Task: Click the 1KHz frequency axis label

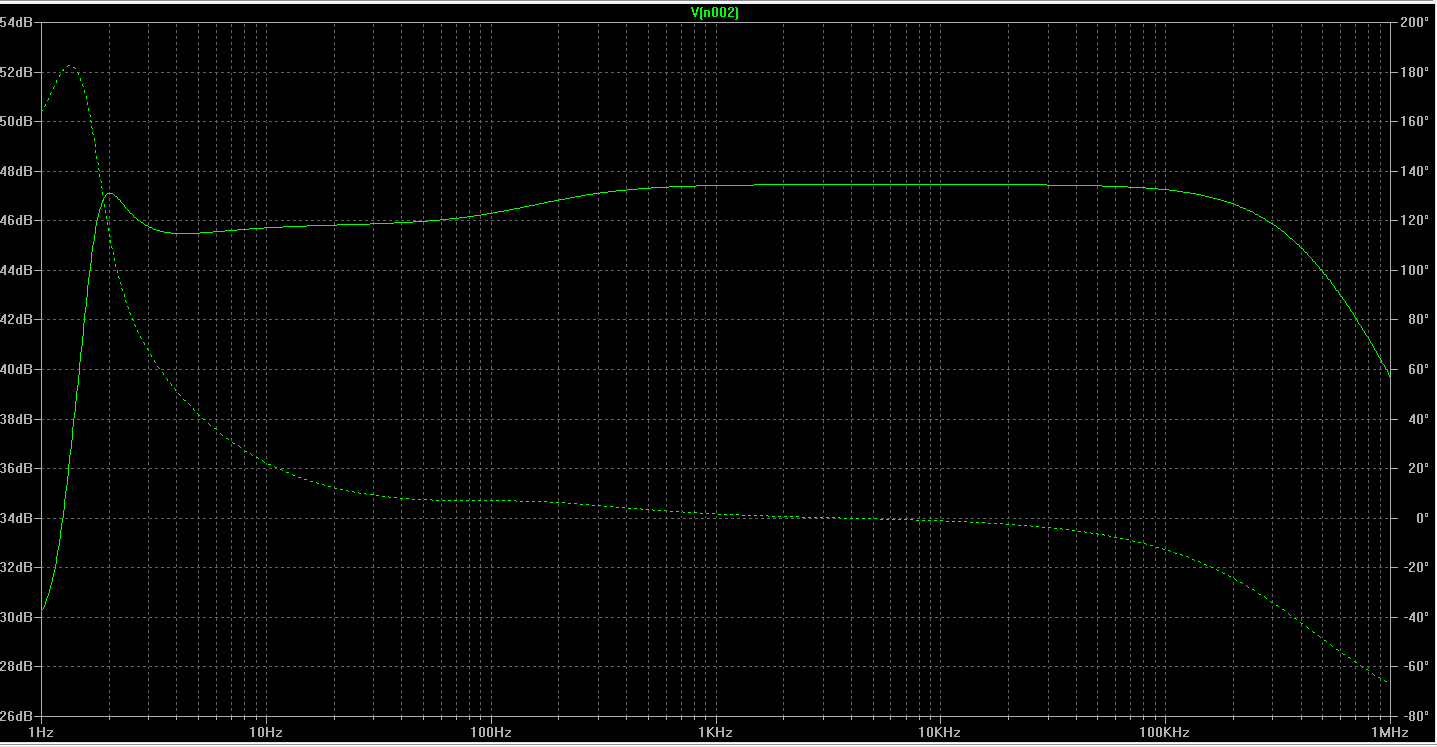Action: (715, 732)
